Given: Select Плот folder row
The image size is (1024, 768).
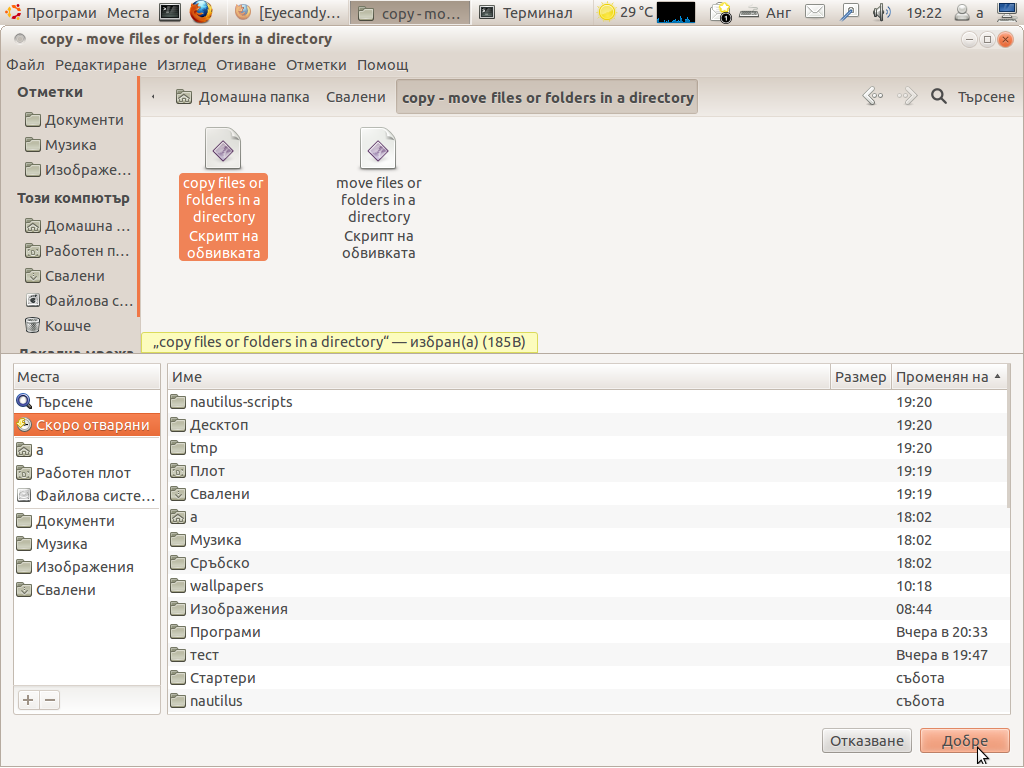Looking at the screenshot, I should [x=588, y=471].
